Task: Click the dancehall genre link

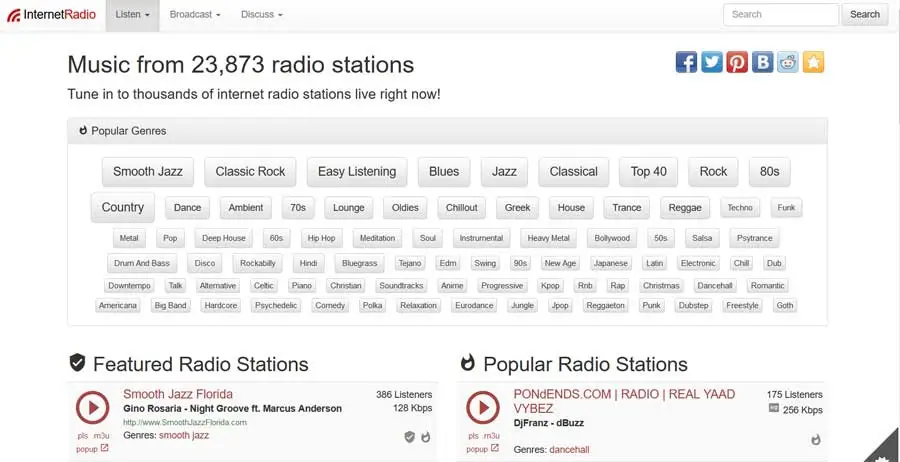Action: [x=569, y=450]
